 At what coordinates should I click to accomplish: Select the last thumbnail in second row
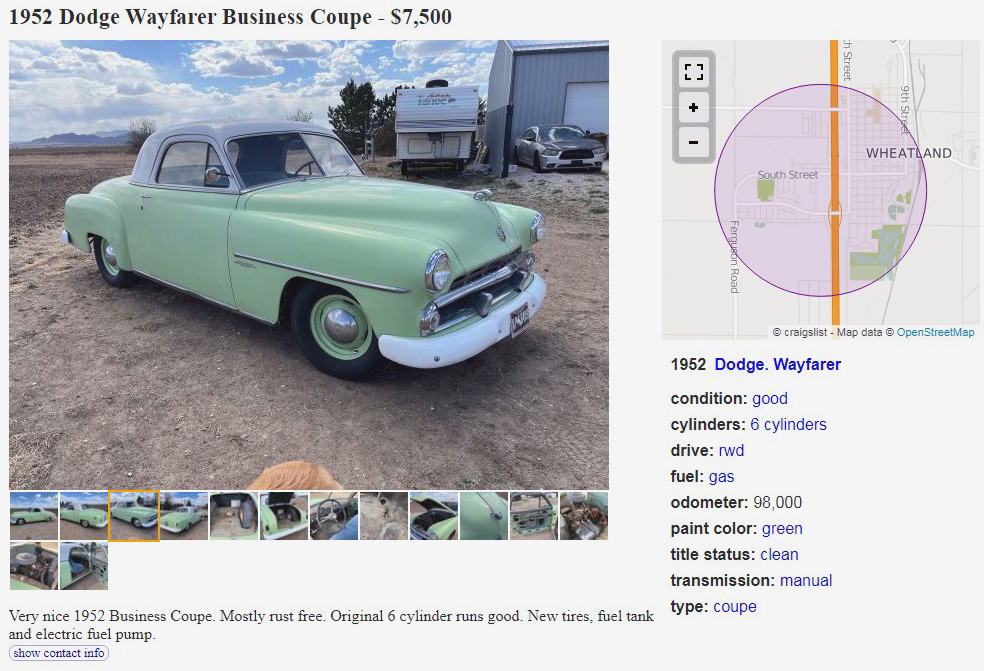(x=84, y=566)
